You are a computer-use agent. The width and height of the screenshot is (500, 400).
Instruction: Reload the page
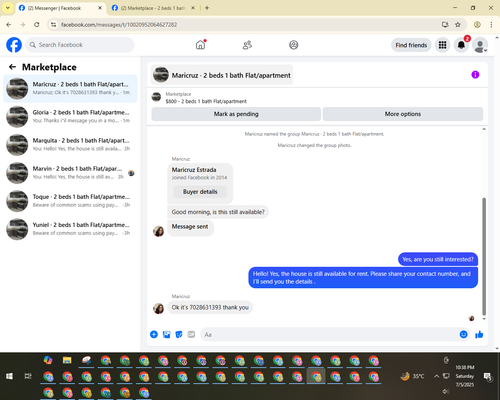click(37, 24)
